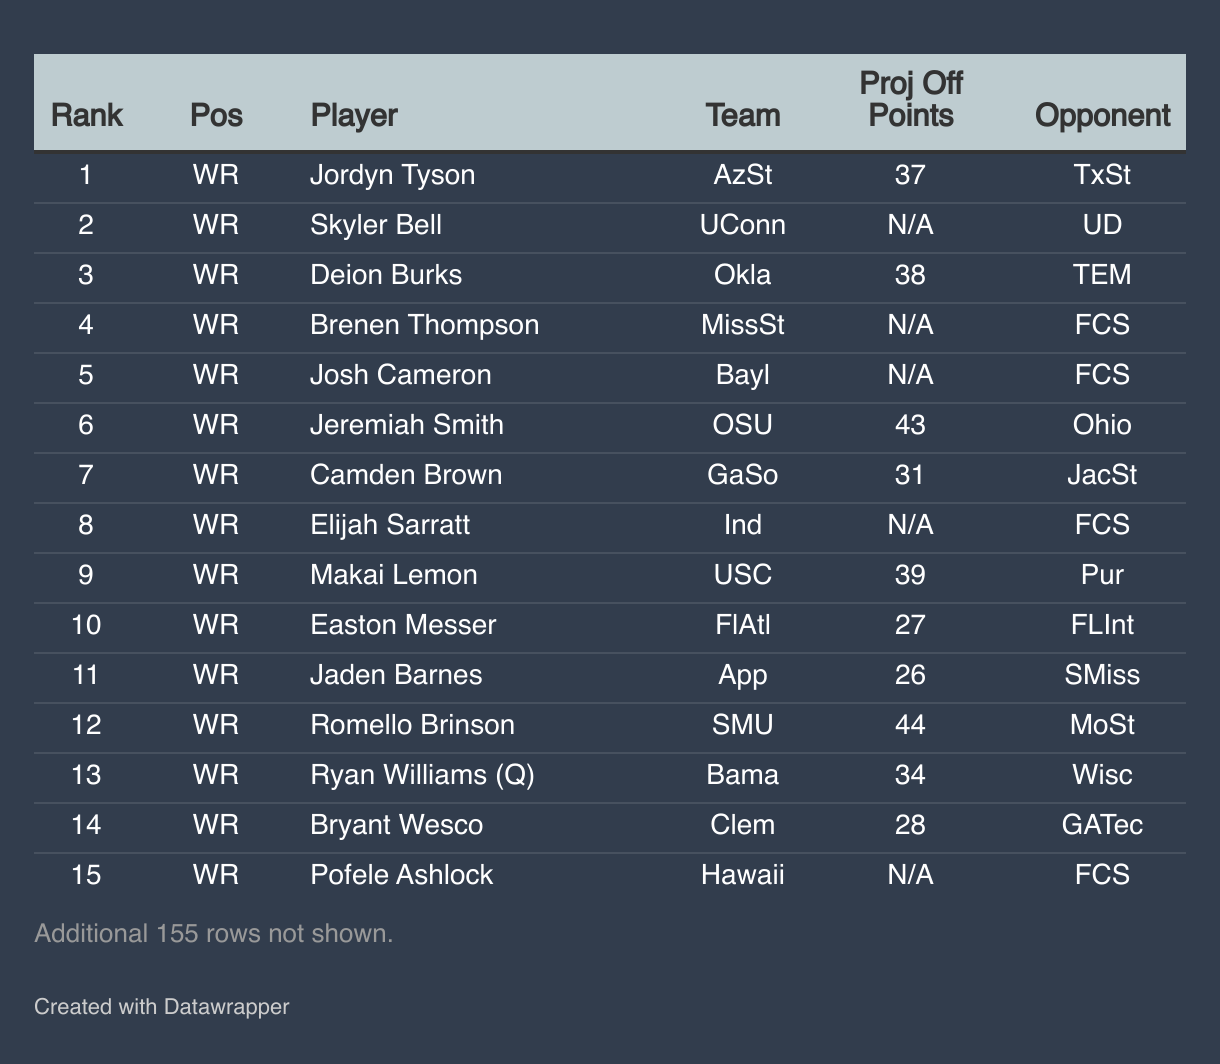Sort by Team column header
Viewport: 1220px width, 1064px height.
743,115
